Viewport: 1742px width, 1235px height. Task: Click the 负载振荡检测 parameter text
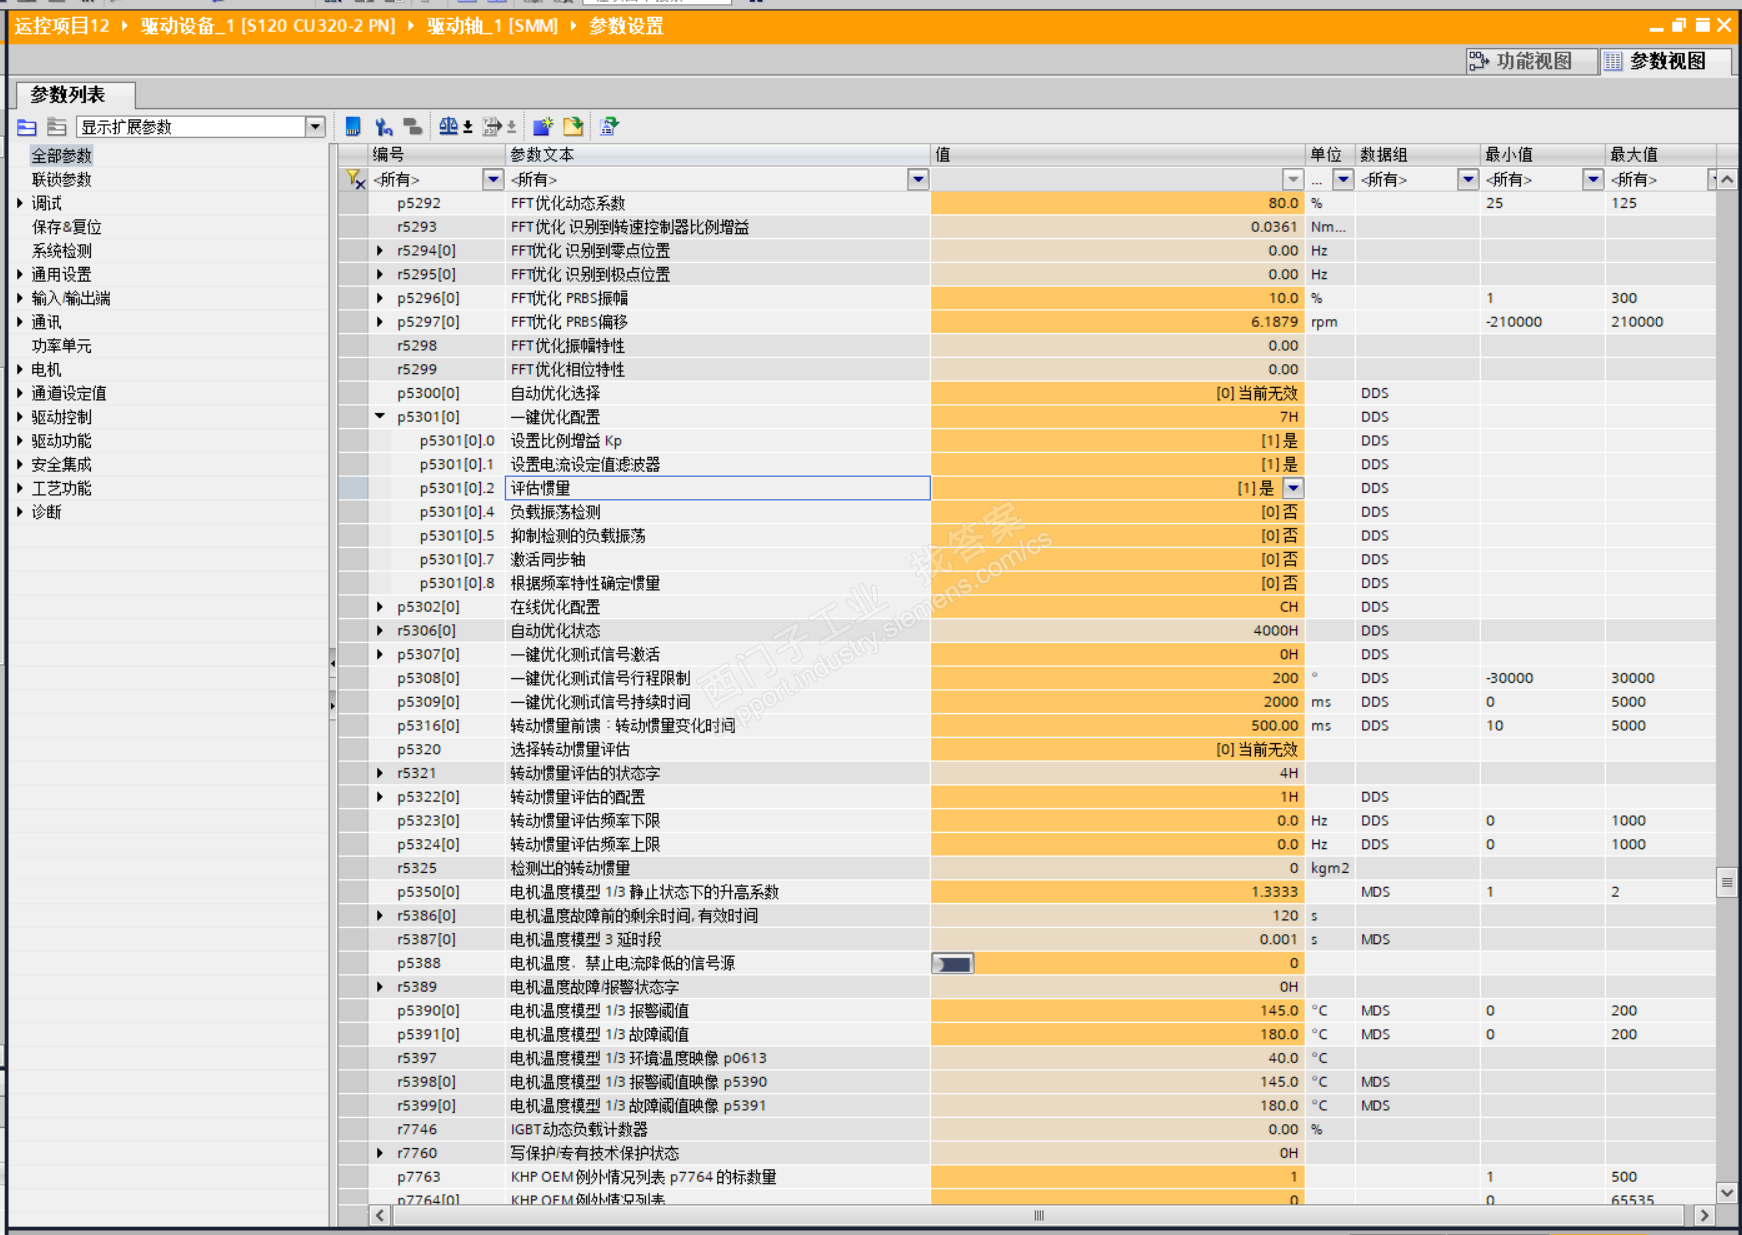[x=555, y=512]
